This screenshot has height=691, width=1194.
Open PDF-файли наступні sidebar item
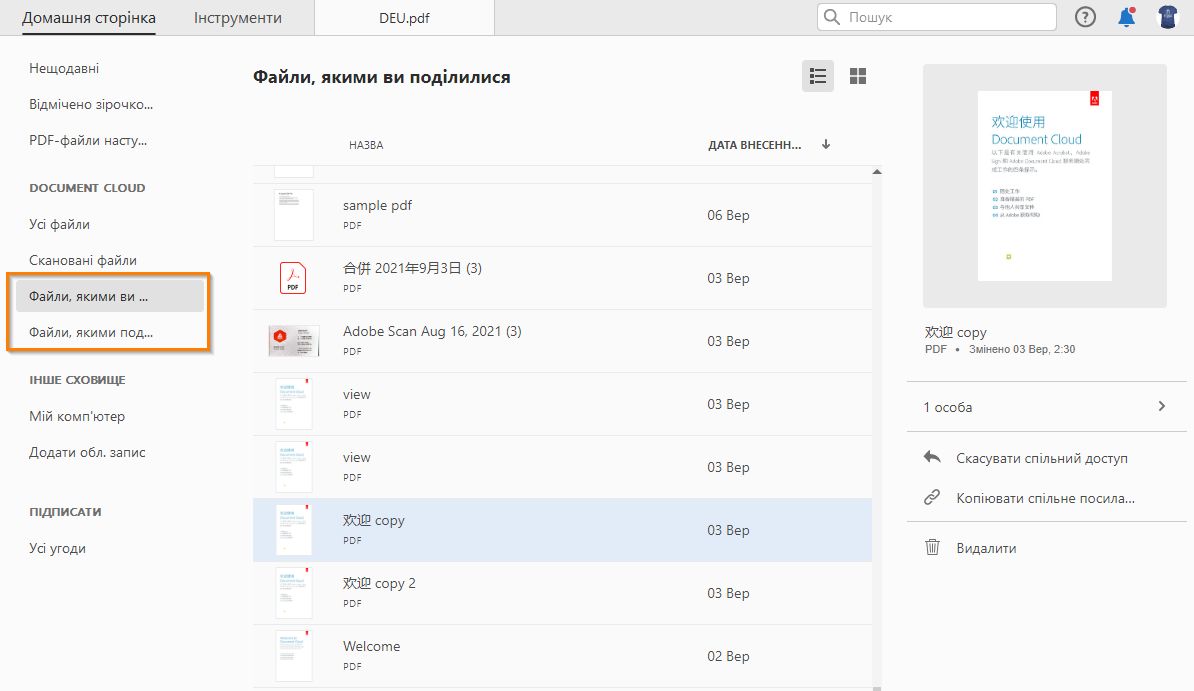pos(88,140)
